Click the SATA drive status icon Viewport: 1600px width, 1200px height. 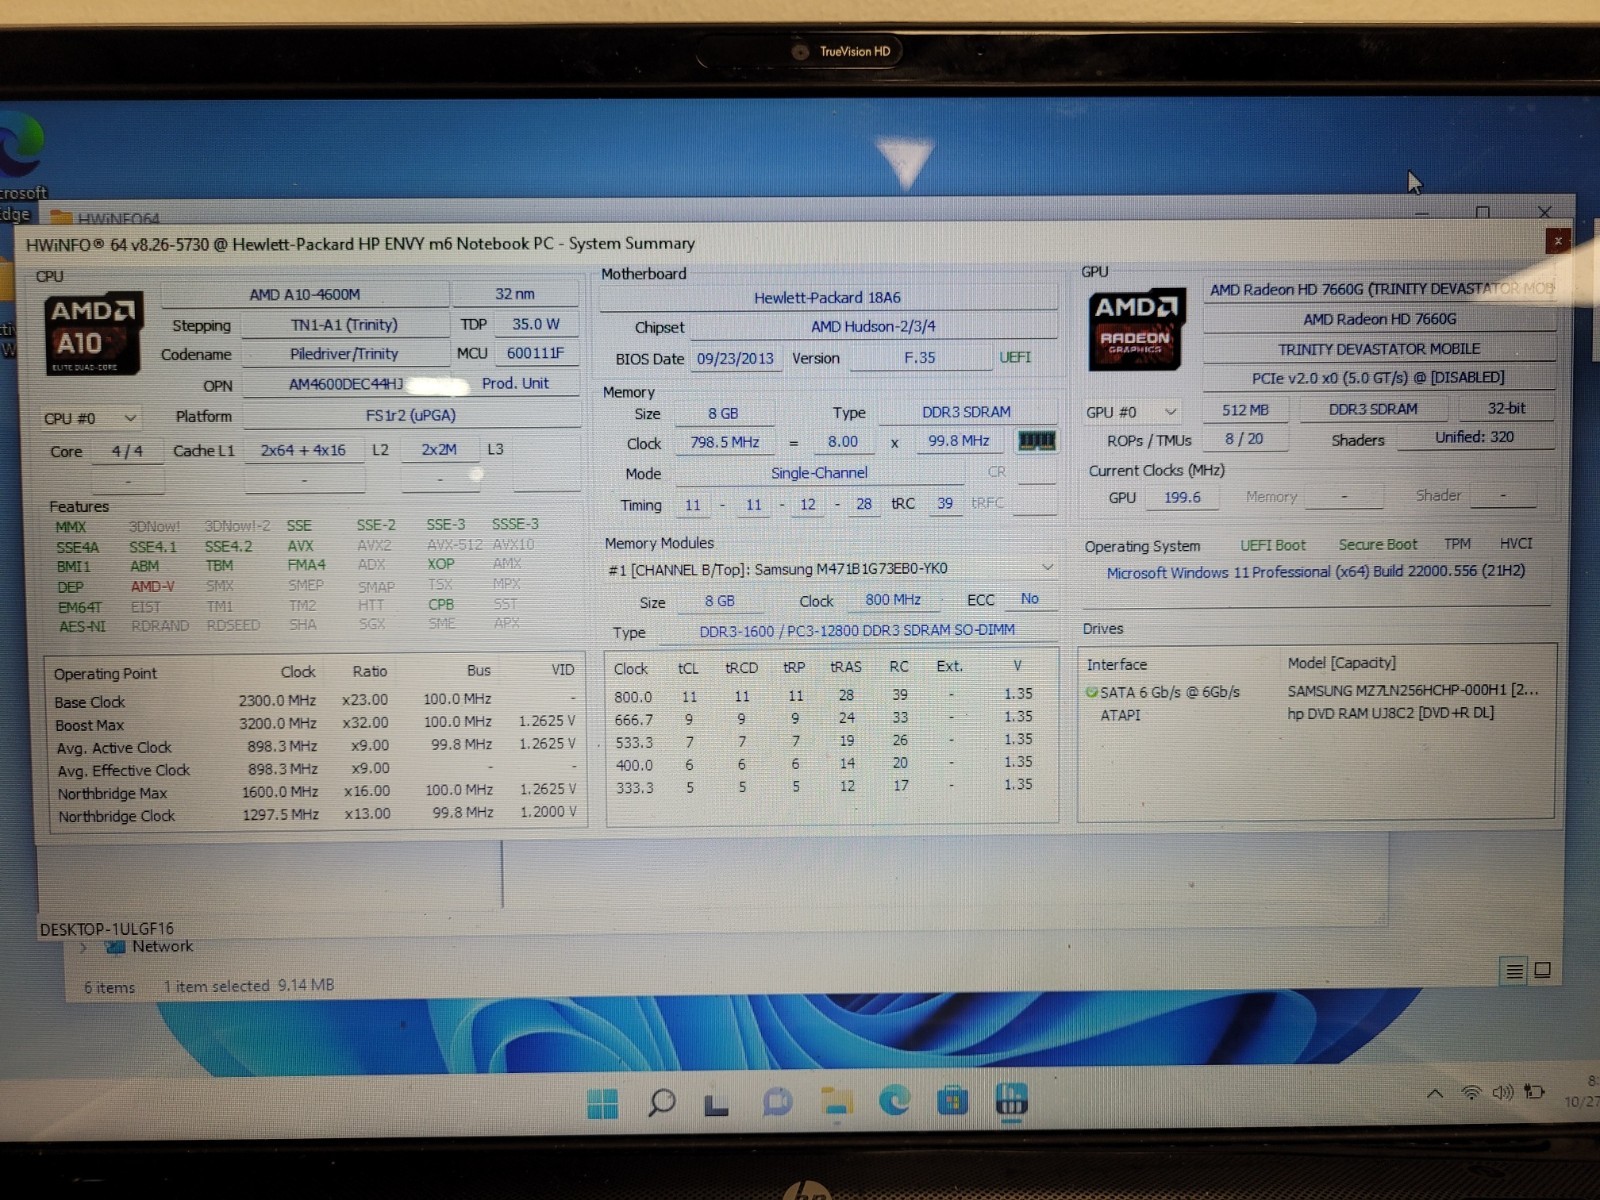pyautogui.click(x=1092, y=692)
